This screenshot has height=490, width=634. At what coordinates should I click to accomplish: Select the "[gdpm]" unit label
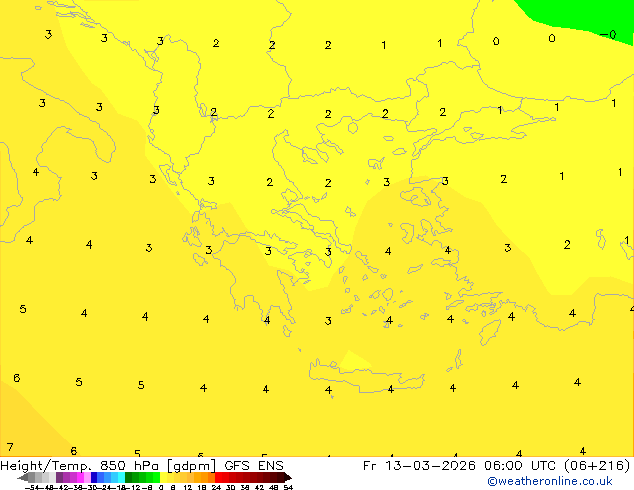[x=192, y=466]
